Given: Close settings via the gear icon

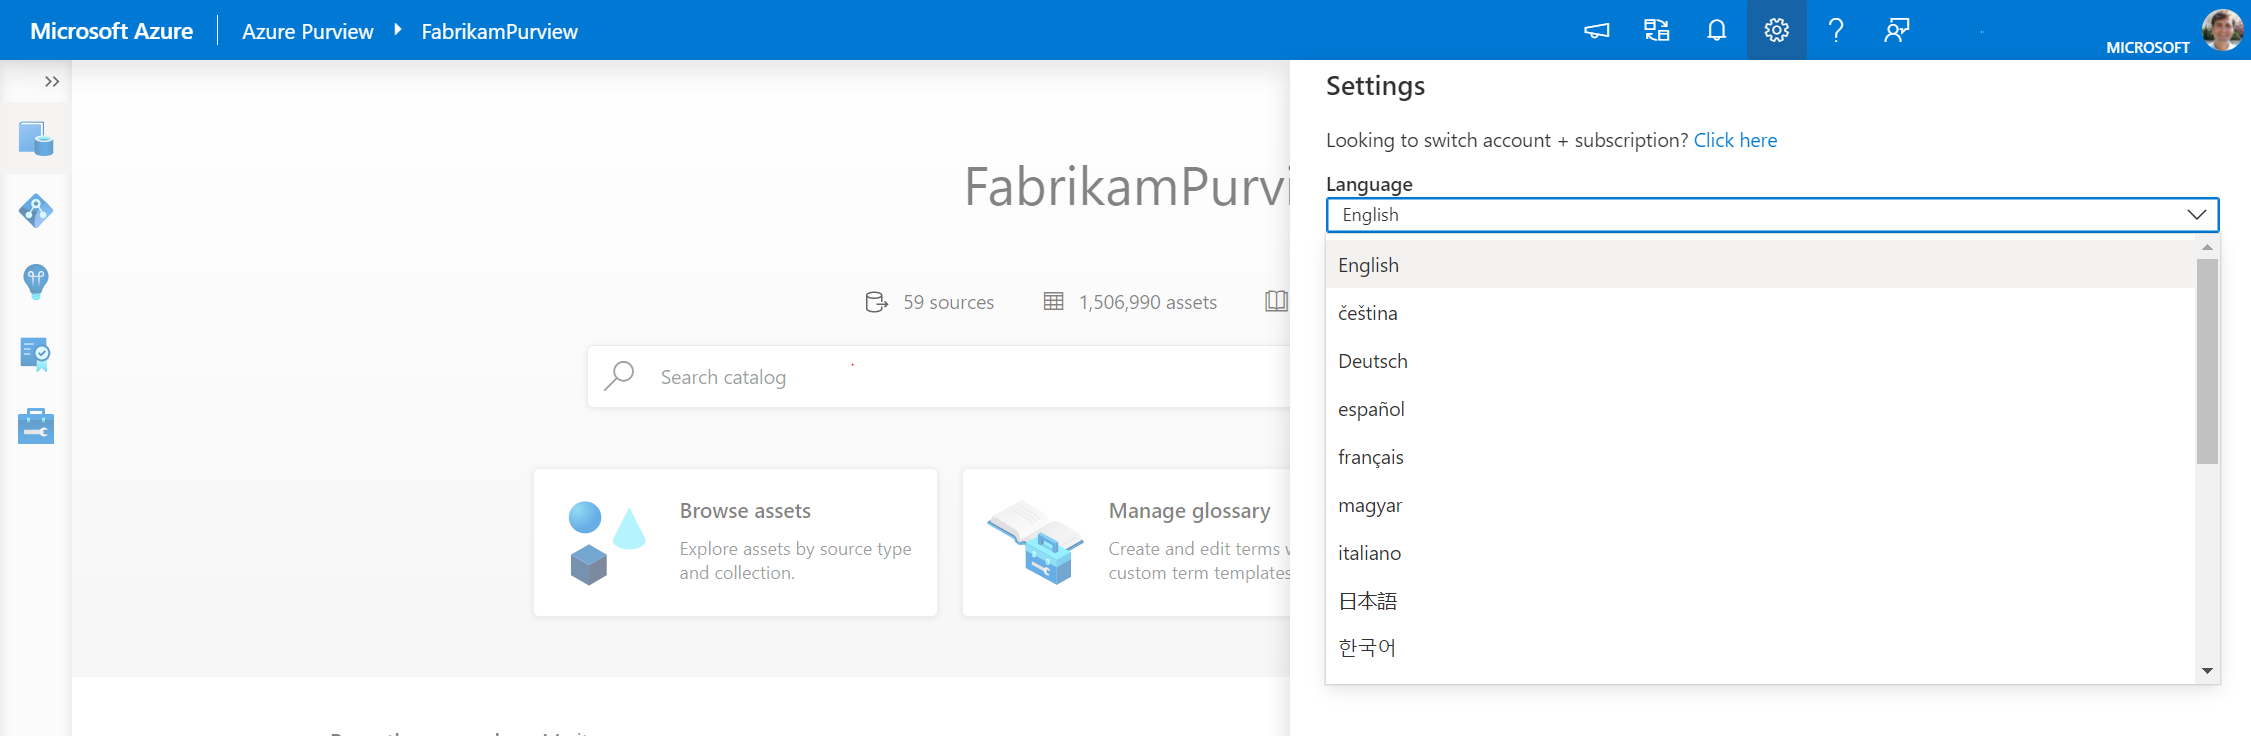Looking at the screenshot, I should coord(1777,30).
